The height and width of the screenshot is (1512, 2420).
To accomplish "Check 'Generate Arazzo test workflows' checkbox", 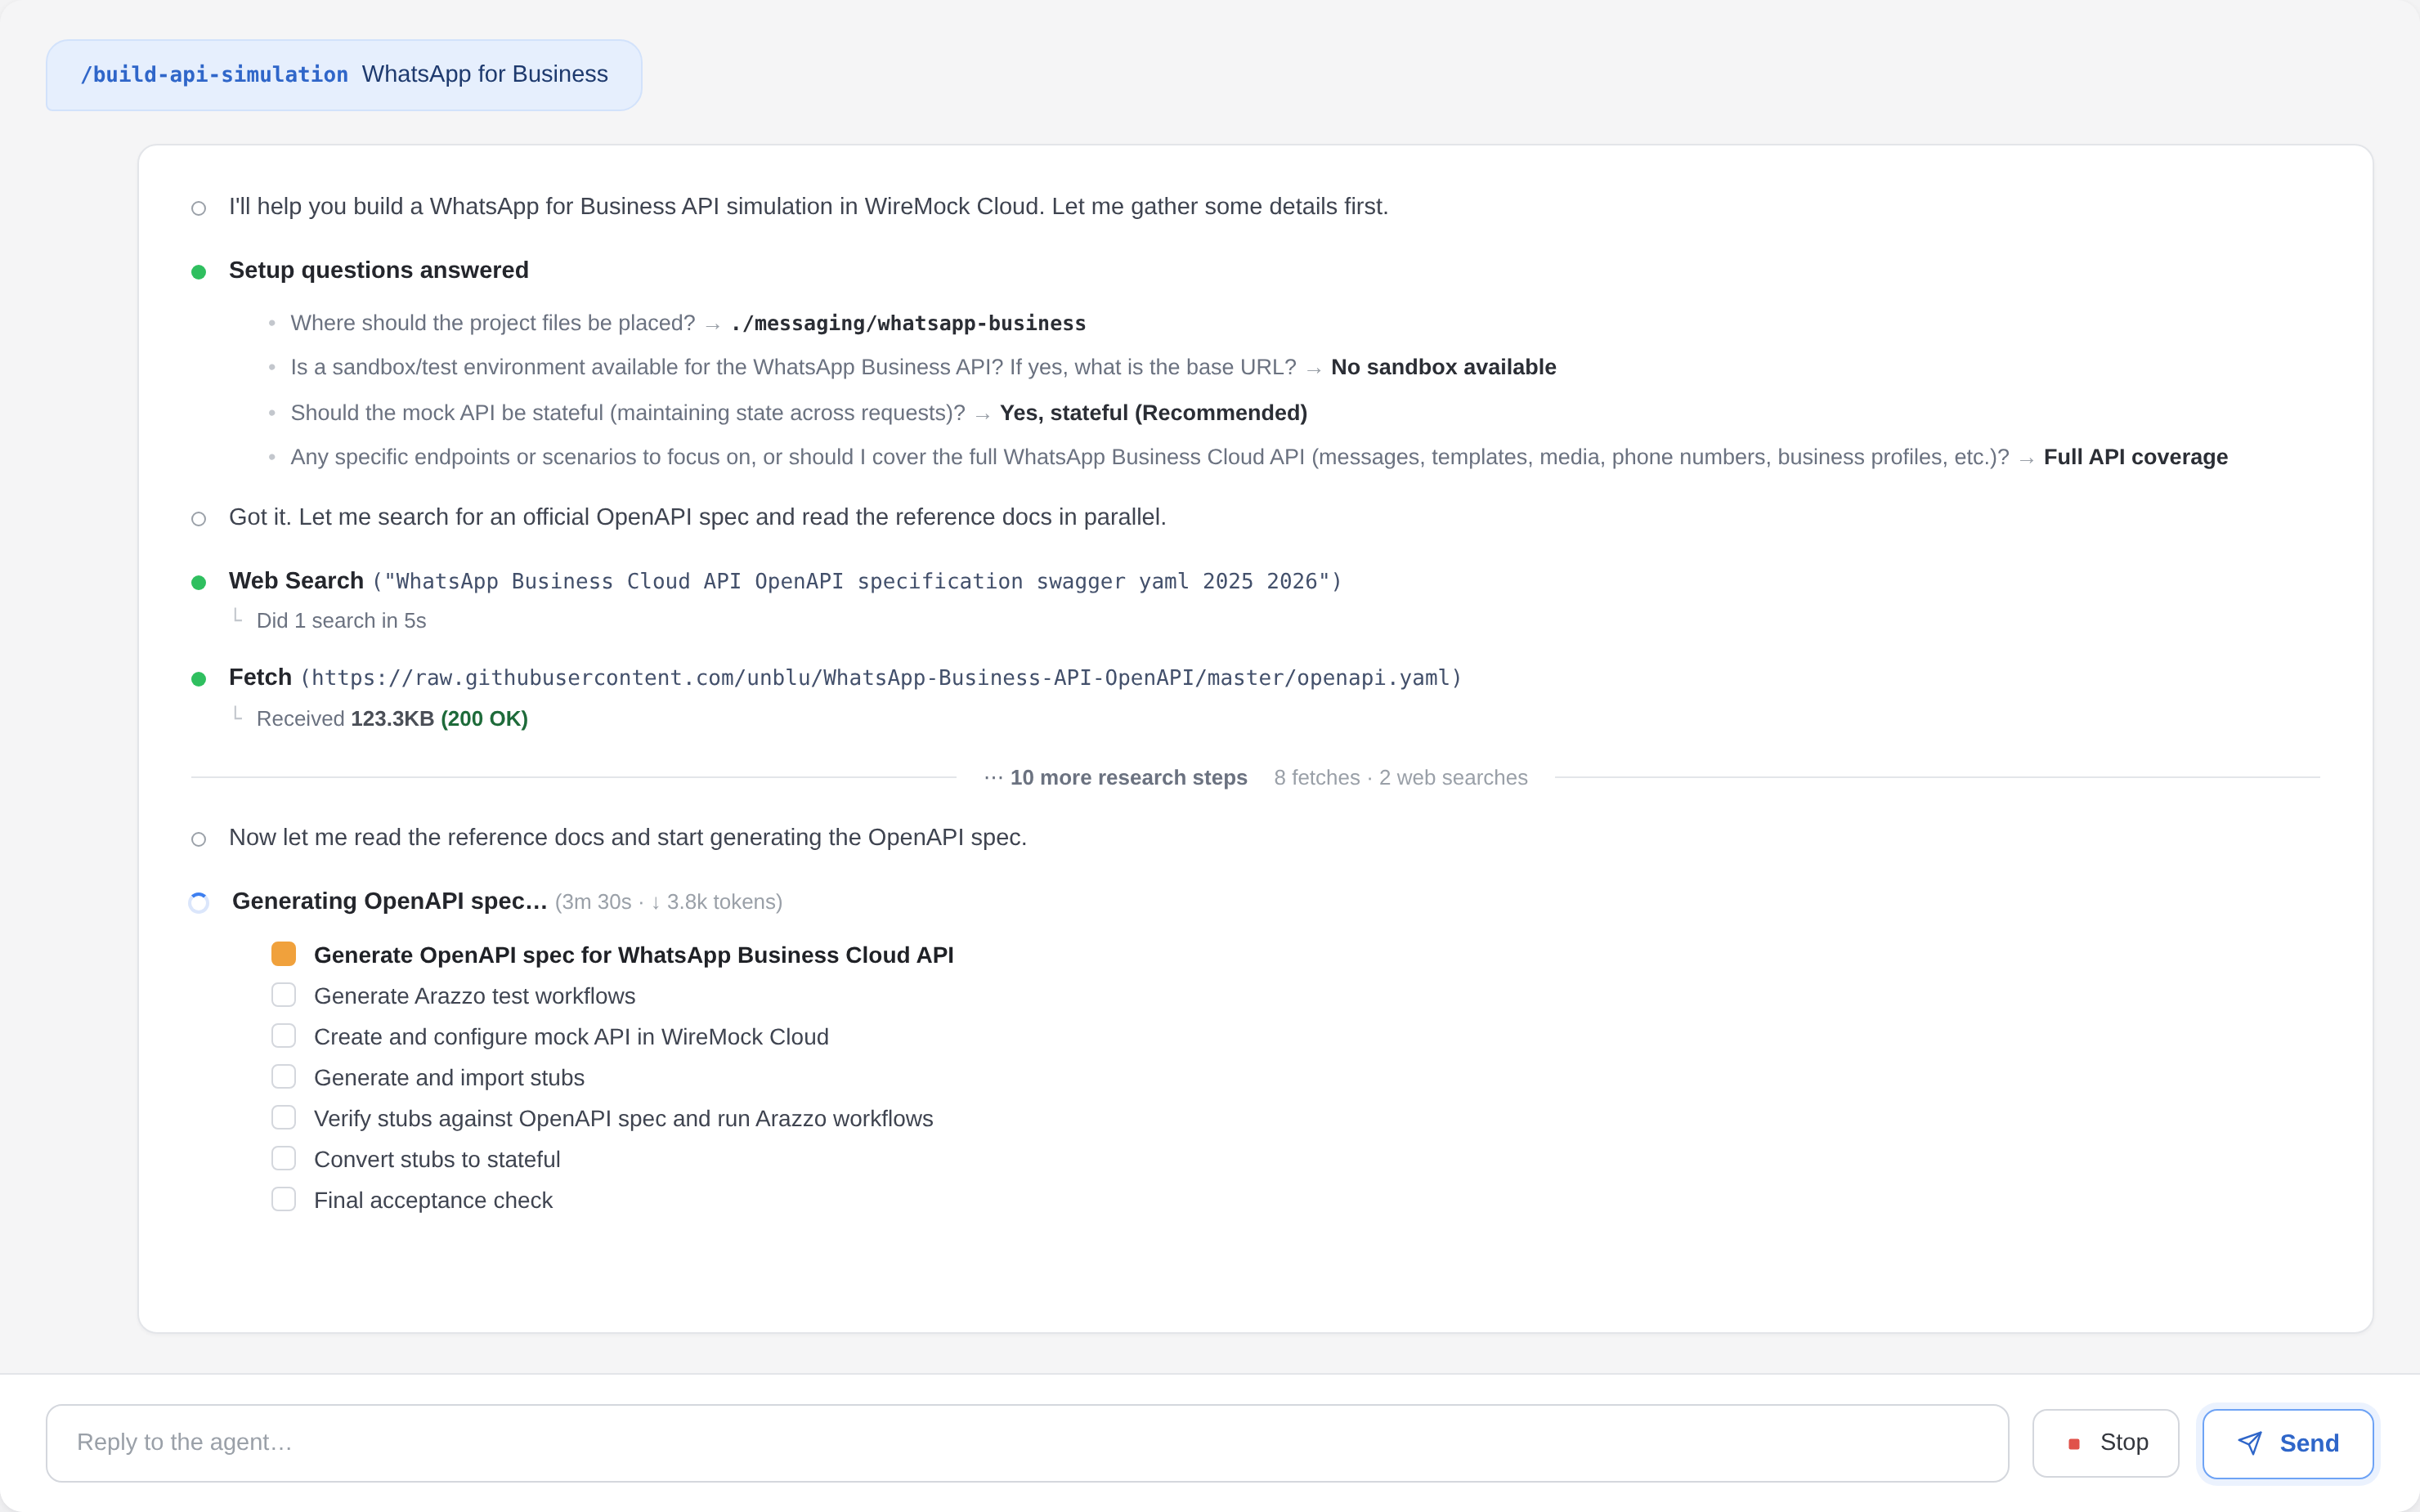I will (284, 995).
